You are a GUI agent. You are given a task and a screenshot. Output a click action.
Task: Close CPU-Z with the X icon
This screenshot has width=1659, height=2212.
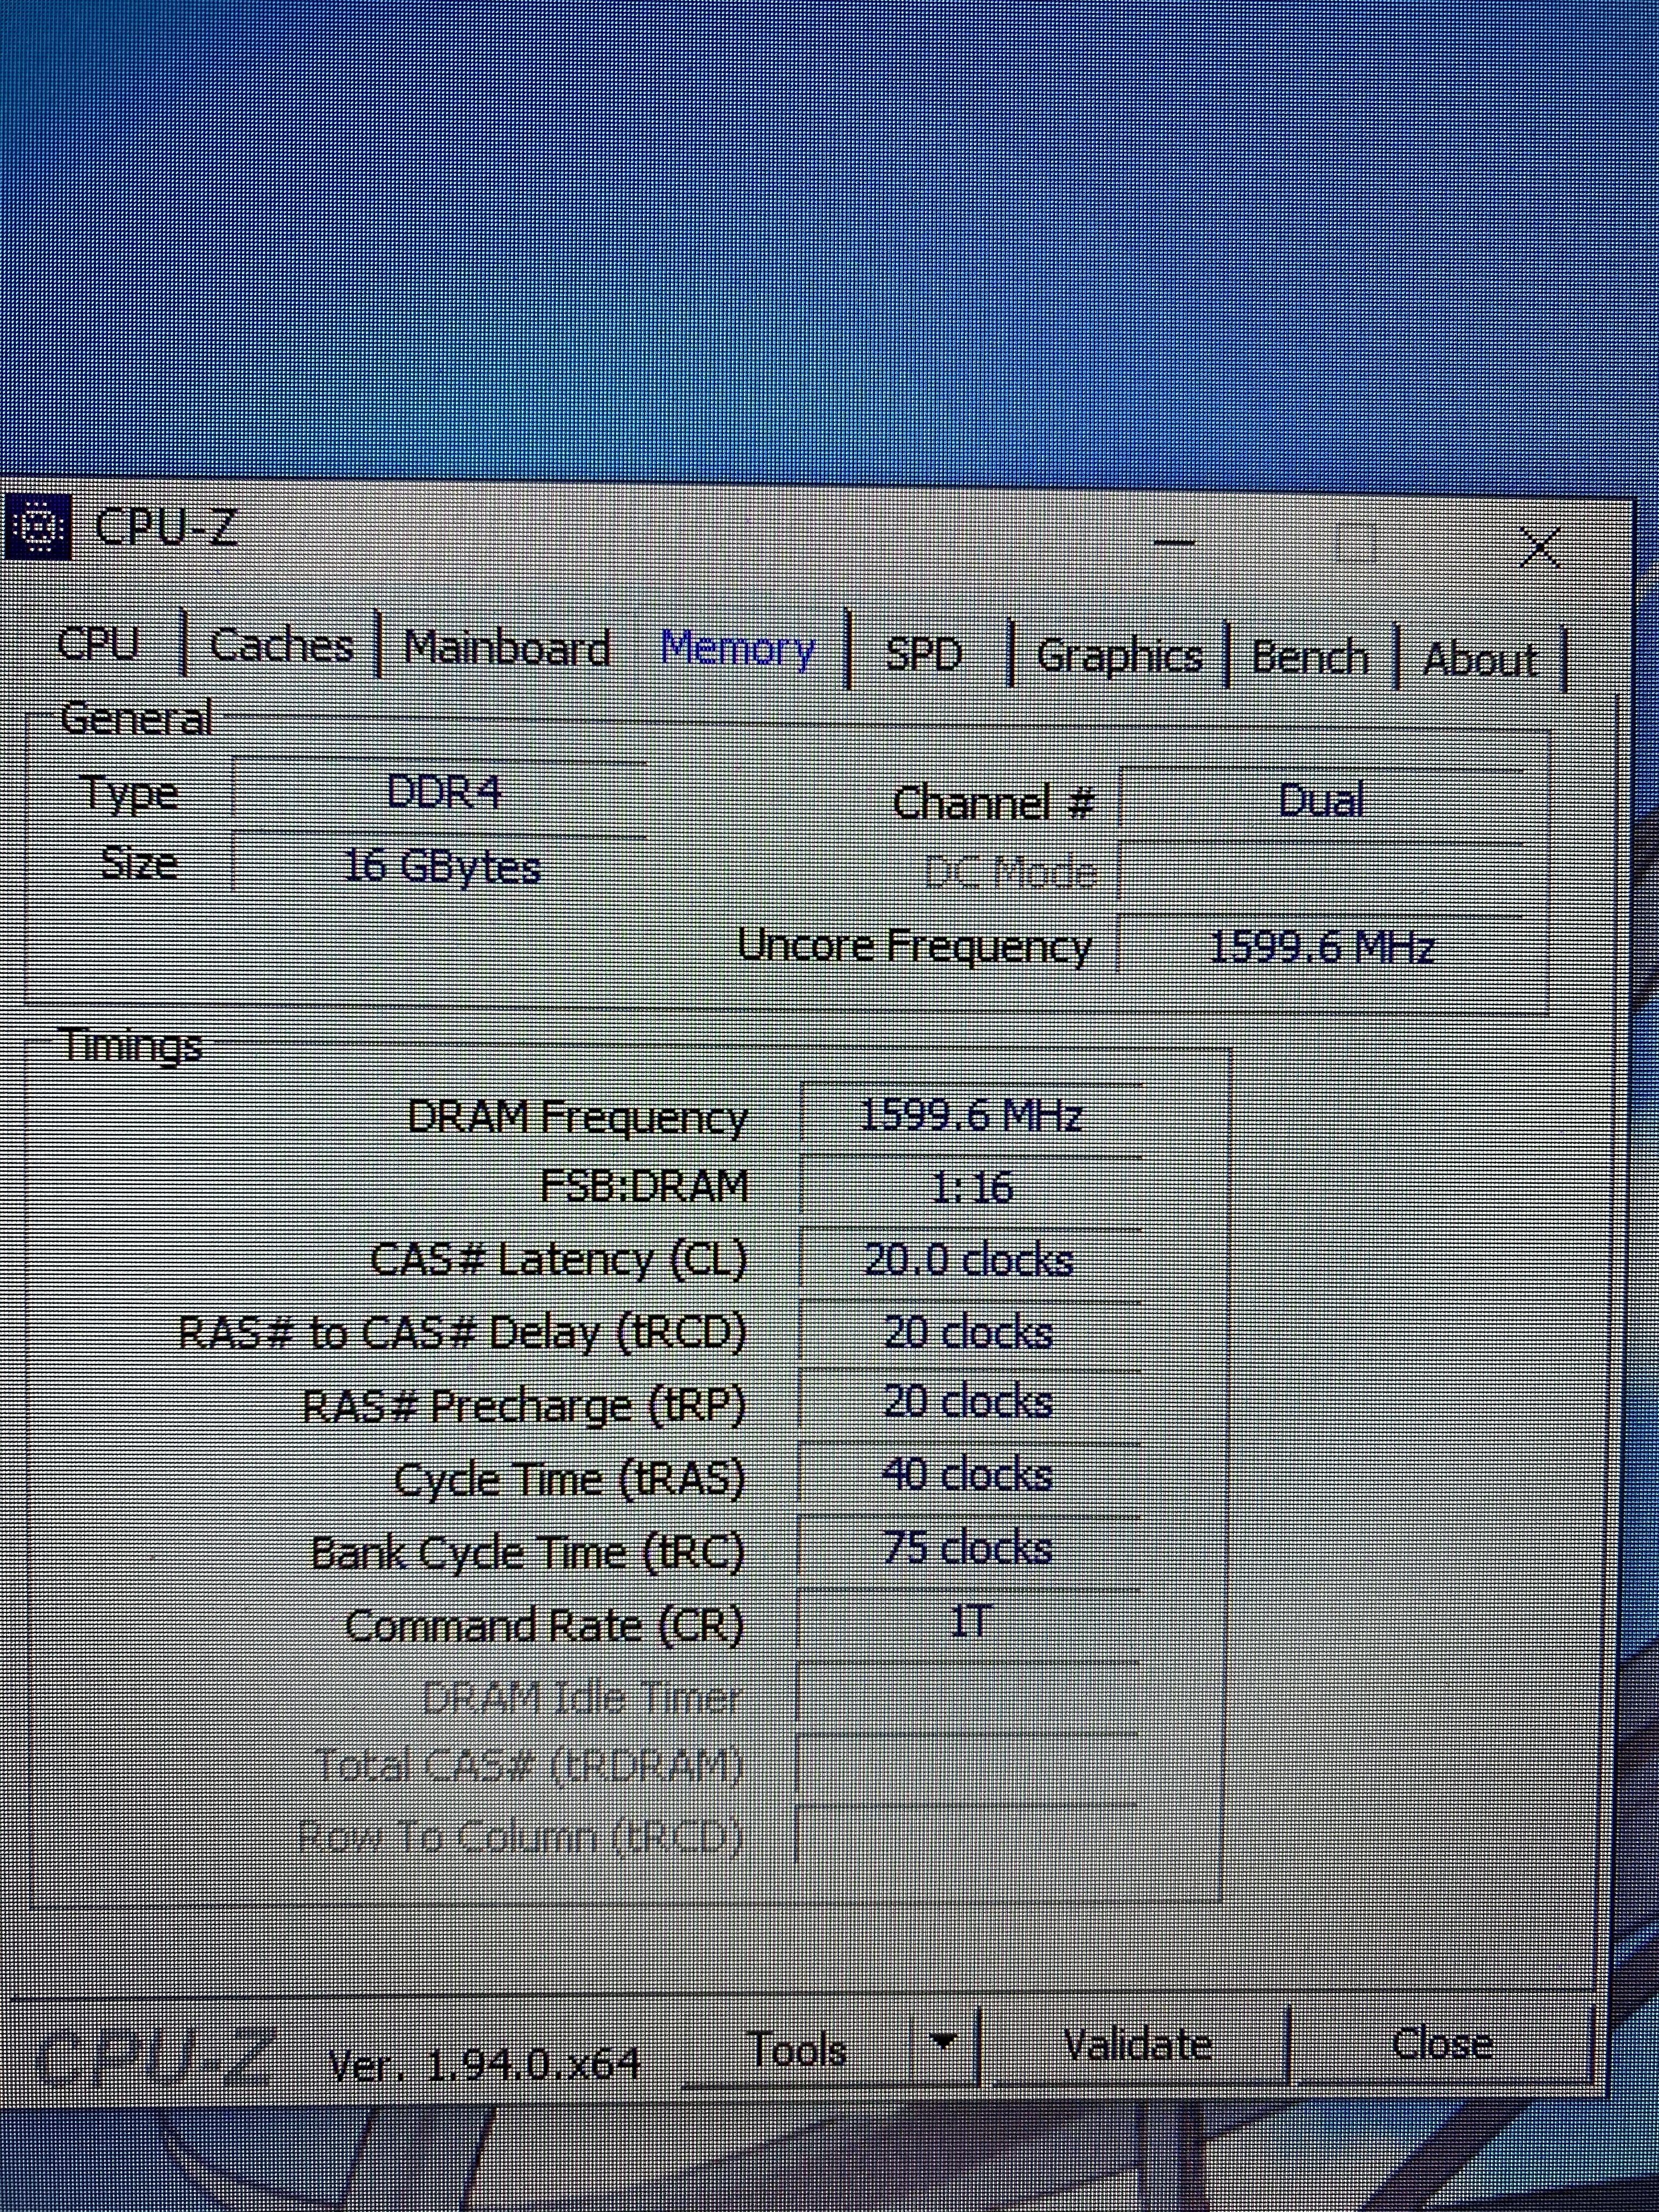pos(1540,548)
